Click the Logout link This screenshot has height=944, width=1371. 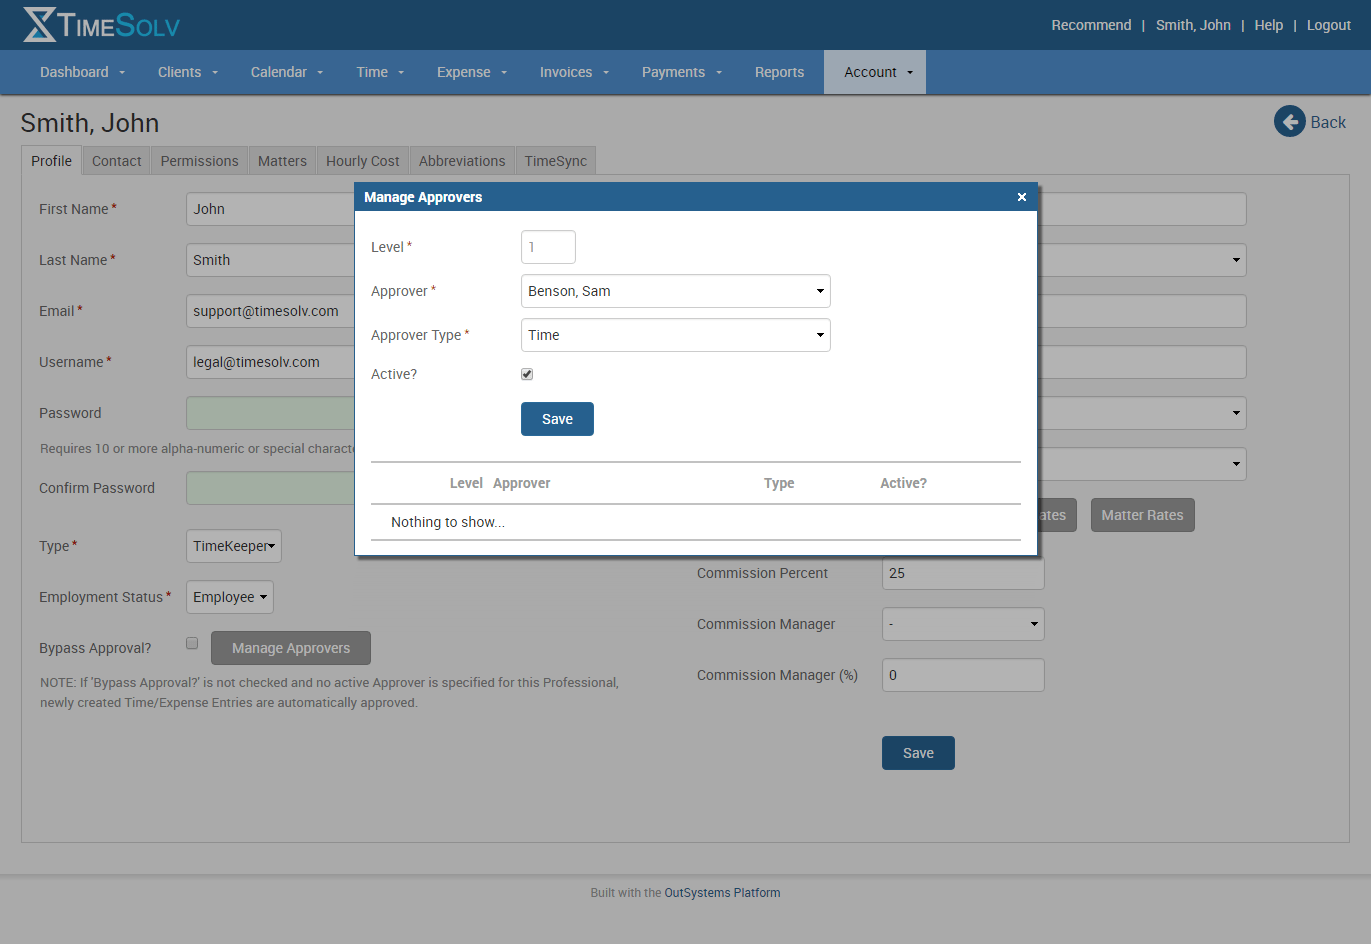click(x=1328, y=25)
